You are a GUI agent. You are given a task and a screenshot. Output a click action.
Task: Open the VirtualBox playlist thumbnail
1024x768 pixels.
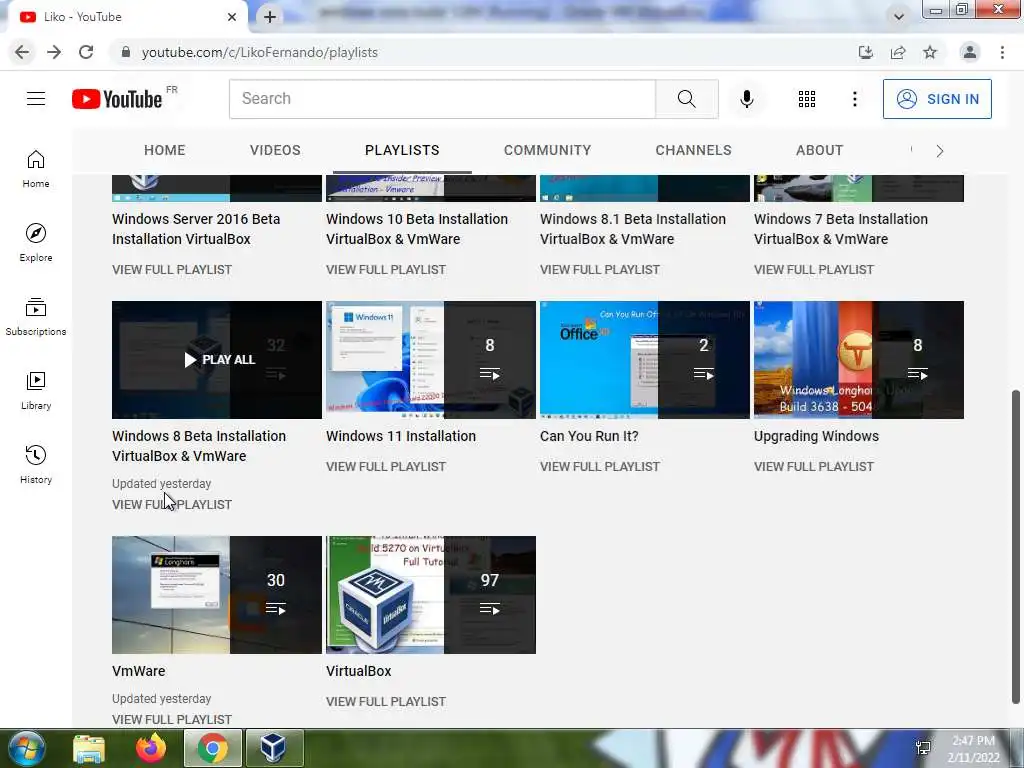(x=431, y=595)
